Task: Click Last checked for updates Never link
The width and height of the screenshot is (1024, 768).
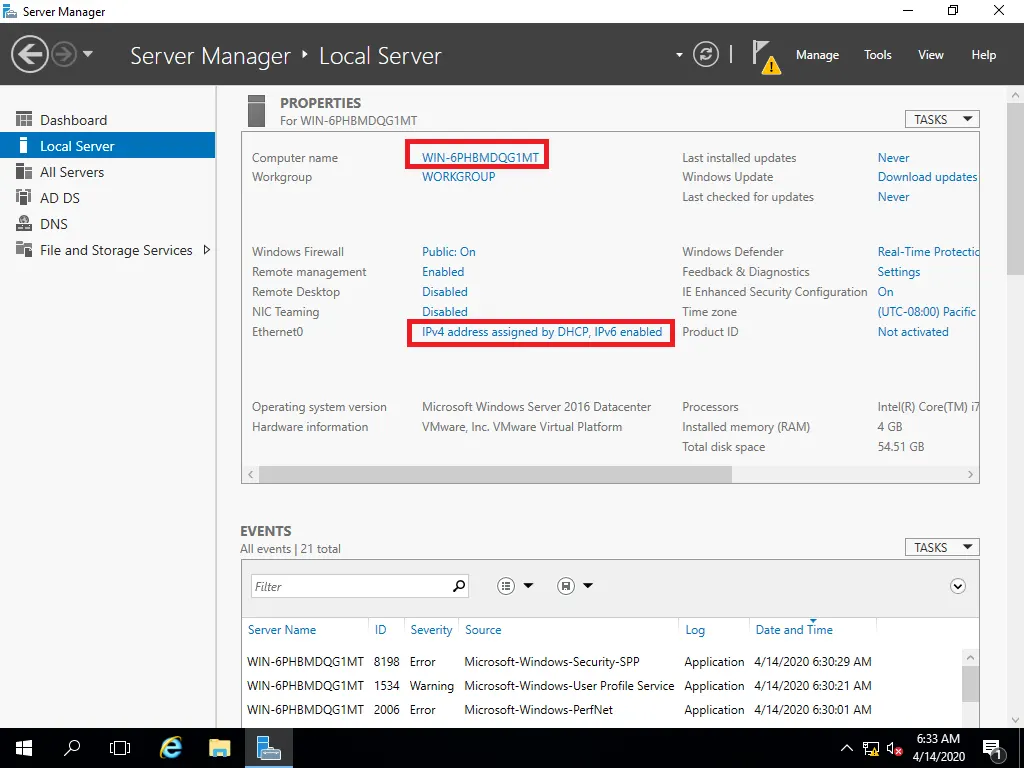Action: [x=893, y=197]
